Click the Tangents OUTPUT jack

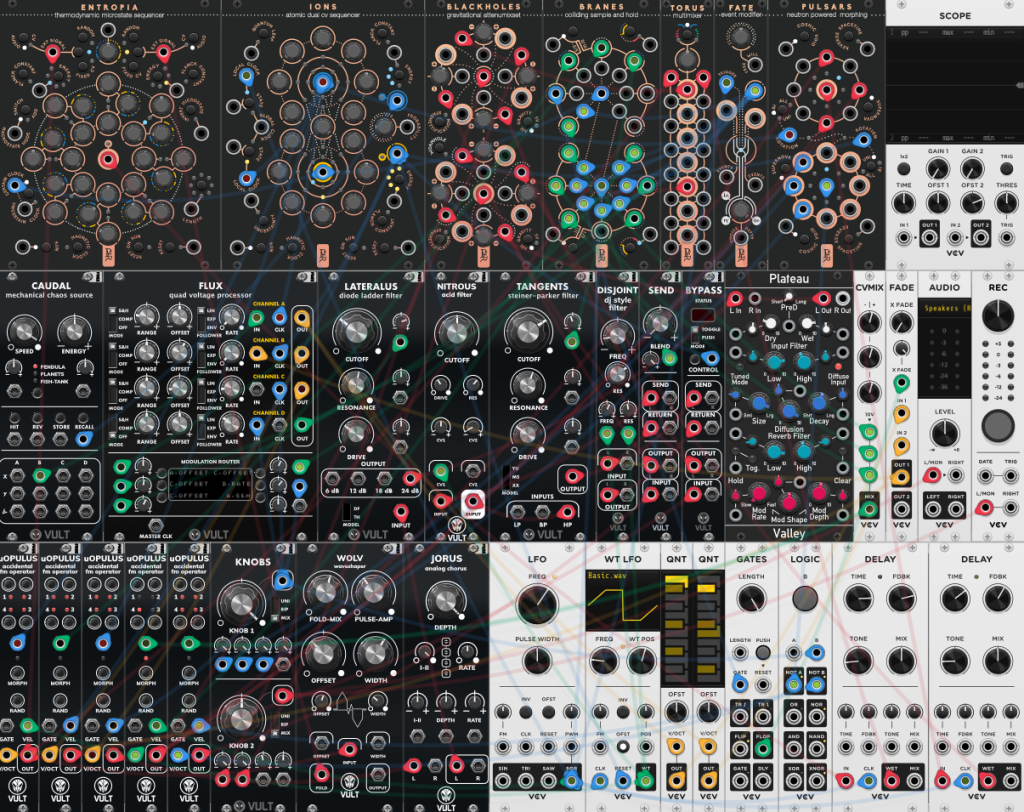tap(573, 476)
